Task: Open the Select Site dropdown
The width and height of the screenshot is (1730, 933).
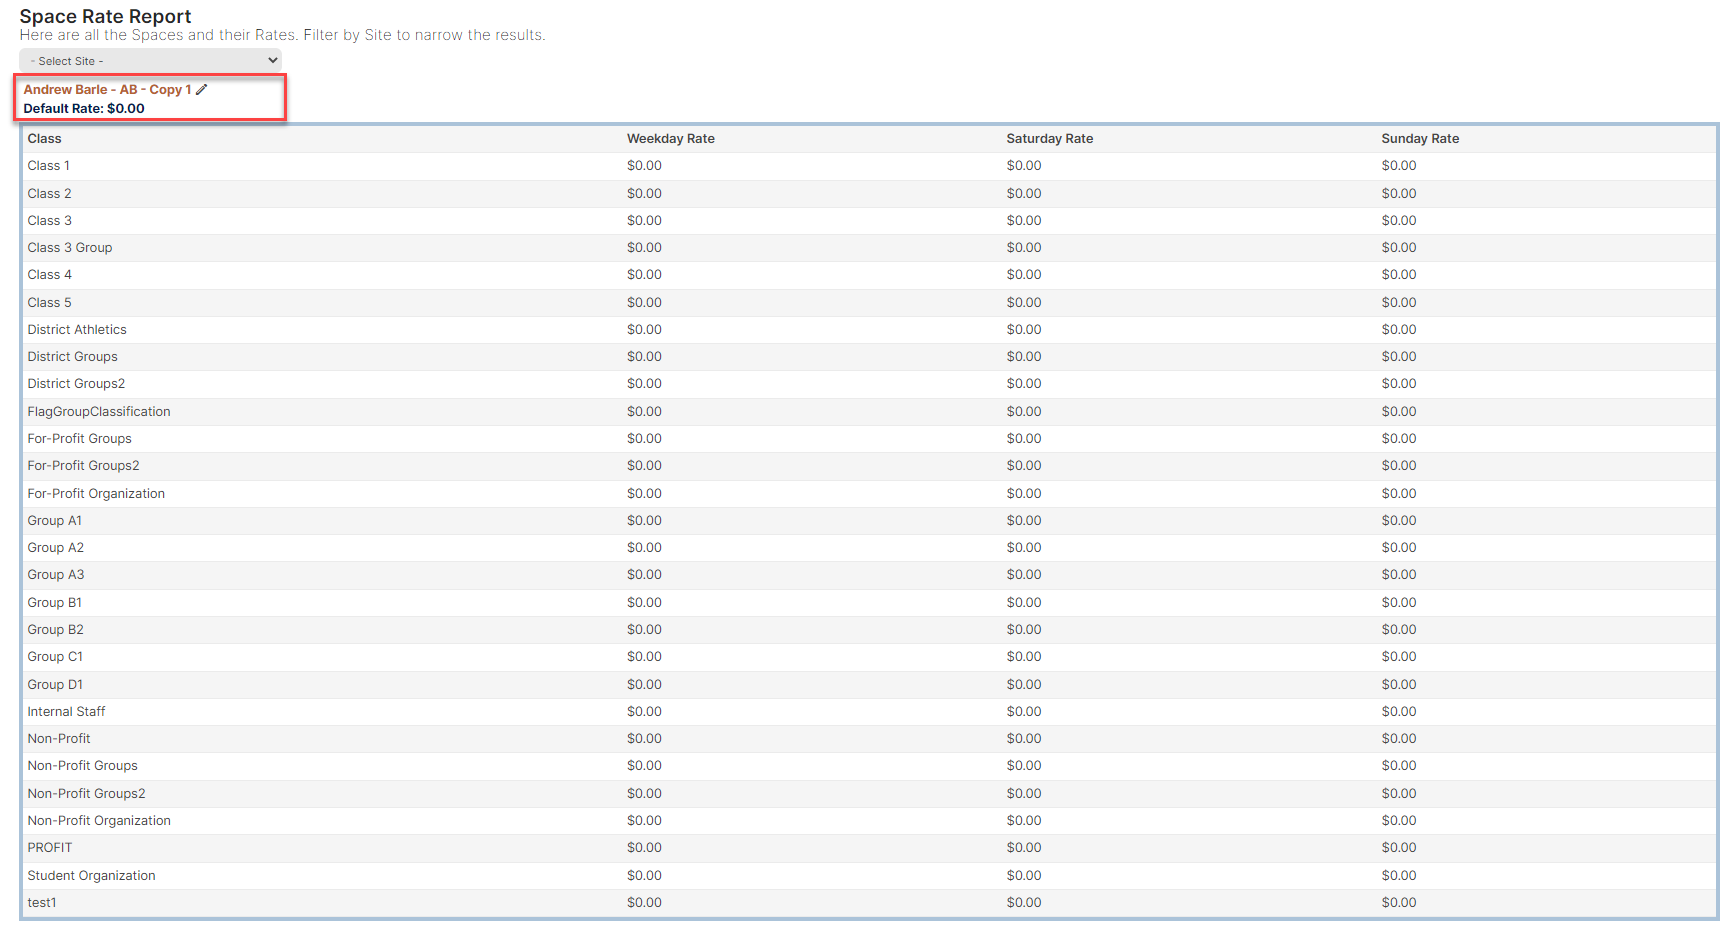Action: (150, 61)
